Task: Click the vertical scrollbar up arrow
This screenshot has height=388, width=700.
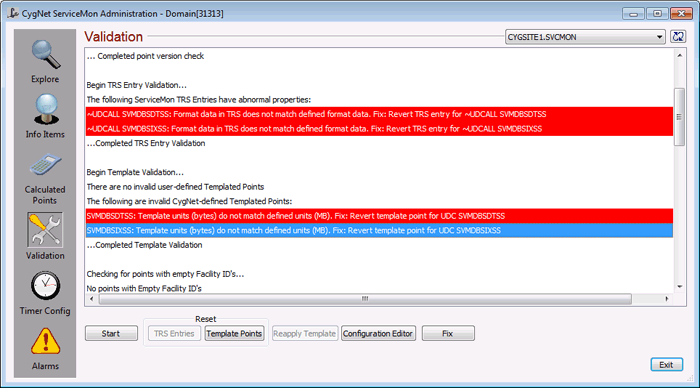Action: tap(679, 55)
